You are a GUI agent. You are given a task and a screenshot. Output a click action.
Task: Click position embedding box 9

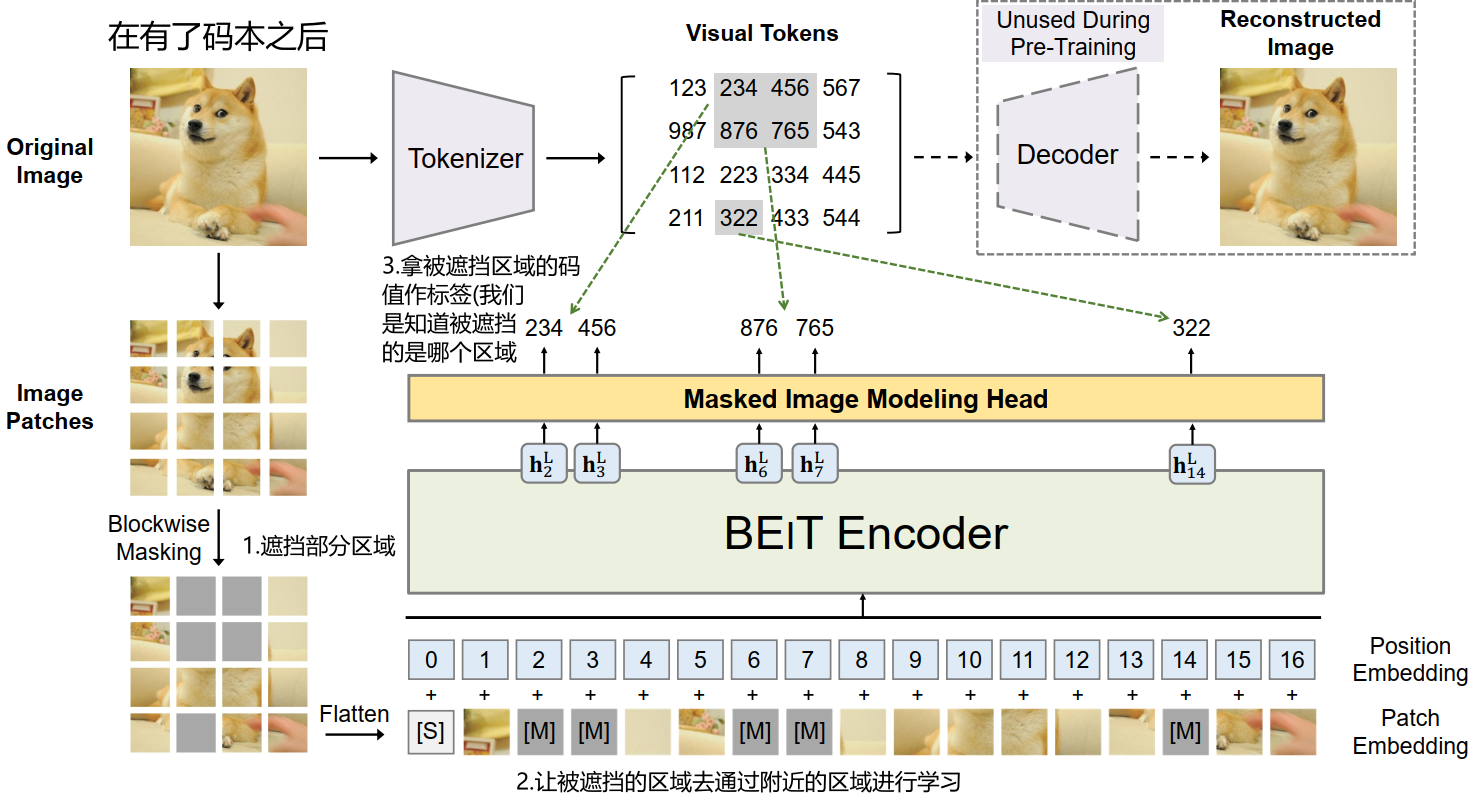coord(916,660)
